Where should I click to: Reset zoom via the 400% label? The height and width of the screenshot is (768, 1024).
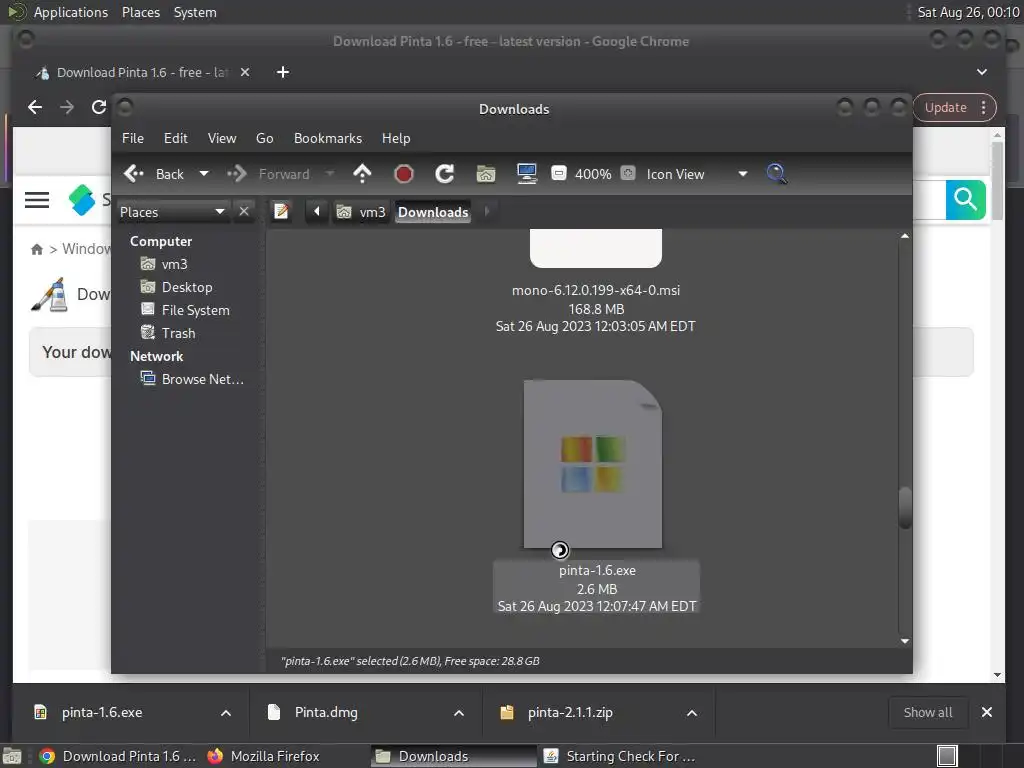tap(593, 174)
